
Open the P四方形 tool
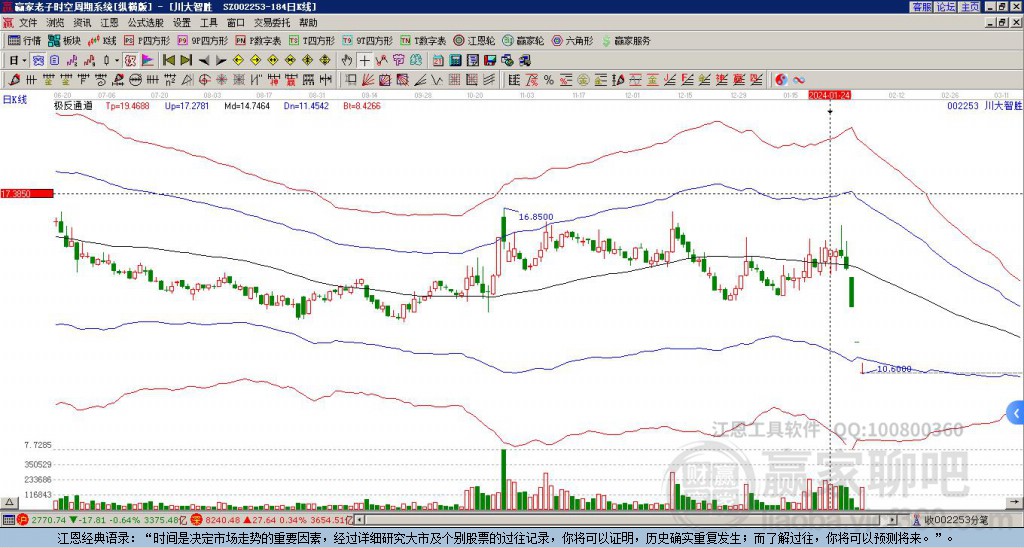pyautogui.click(x=148, y=40)
